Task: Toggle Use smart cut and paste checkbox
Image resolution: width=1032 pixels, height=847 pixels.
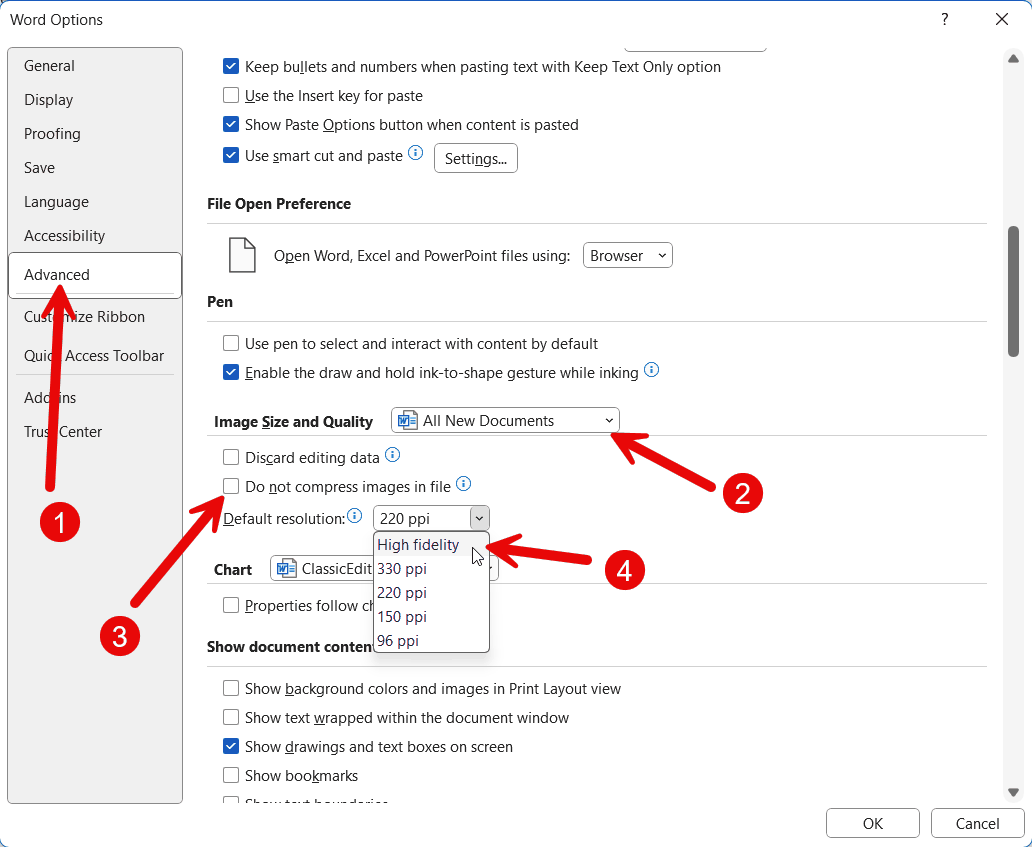Action: click(230, 156)
